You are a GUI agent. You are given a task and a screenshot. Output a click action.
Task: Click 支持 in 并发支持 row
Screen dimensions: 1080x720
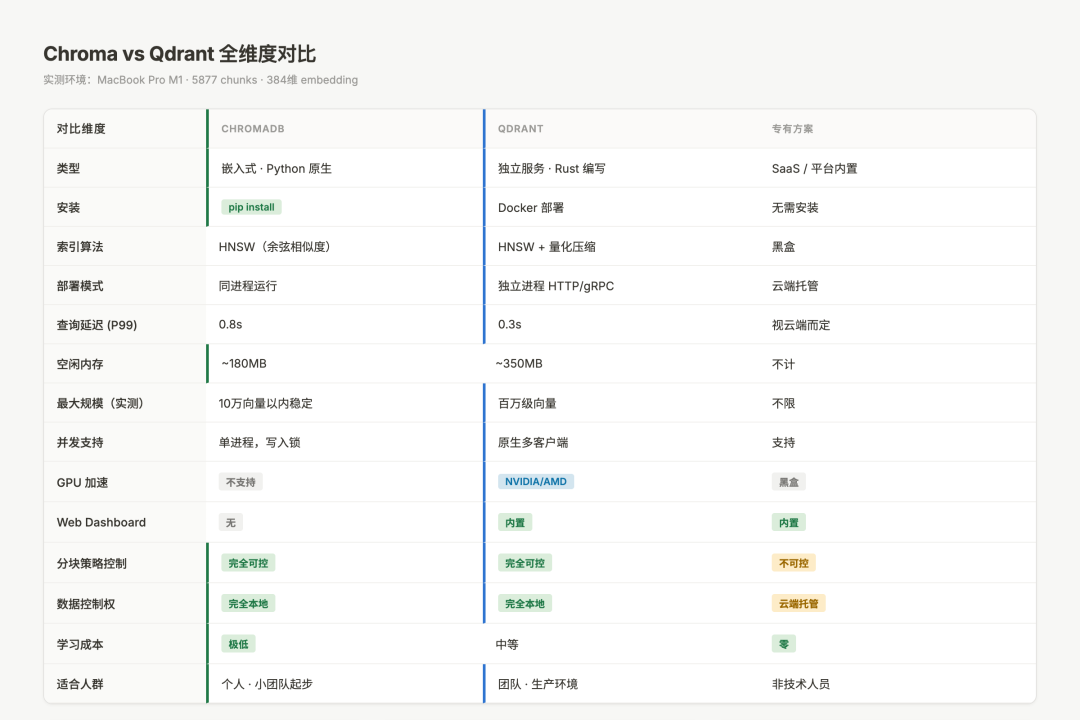coord(783,442)
